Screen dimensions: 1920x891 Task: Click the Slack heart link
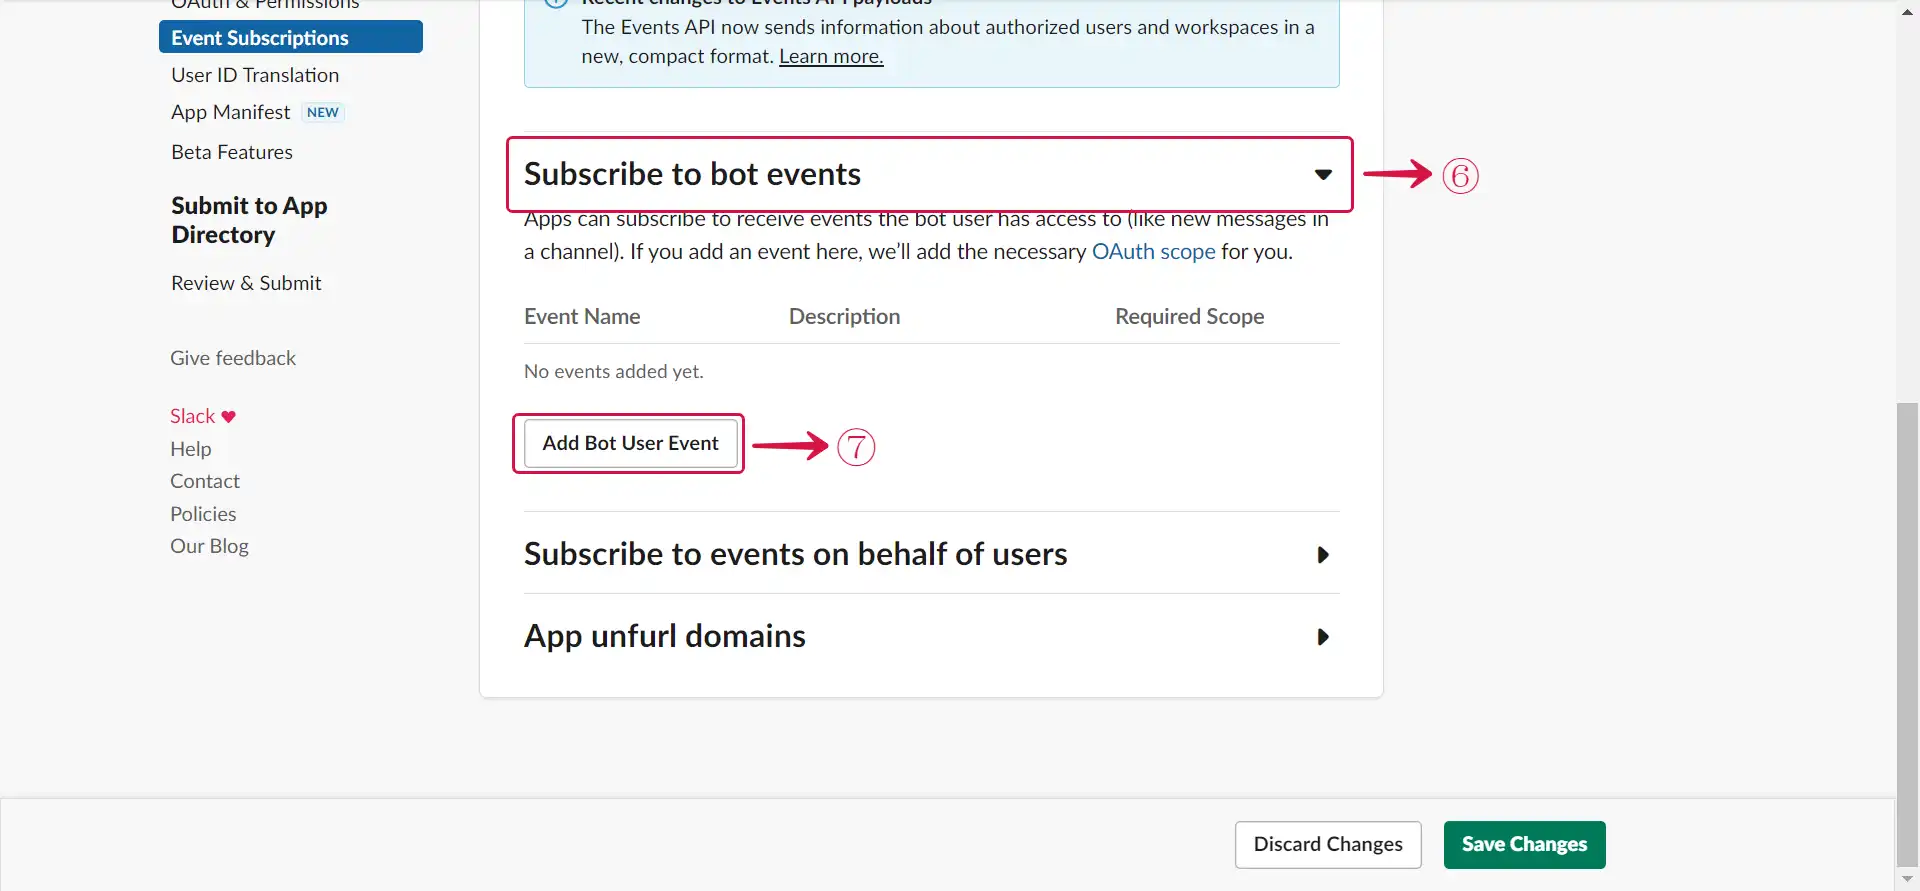(x=203, y=416)
